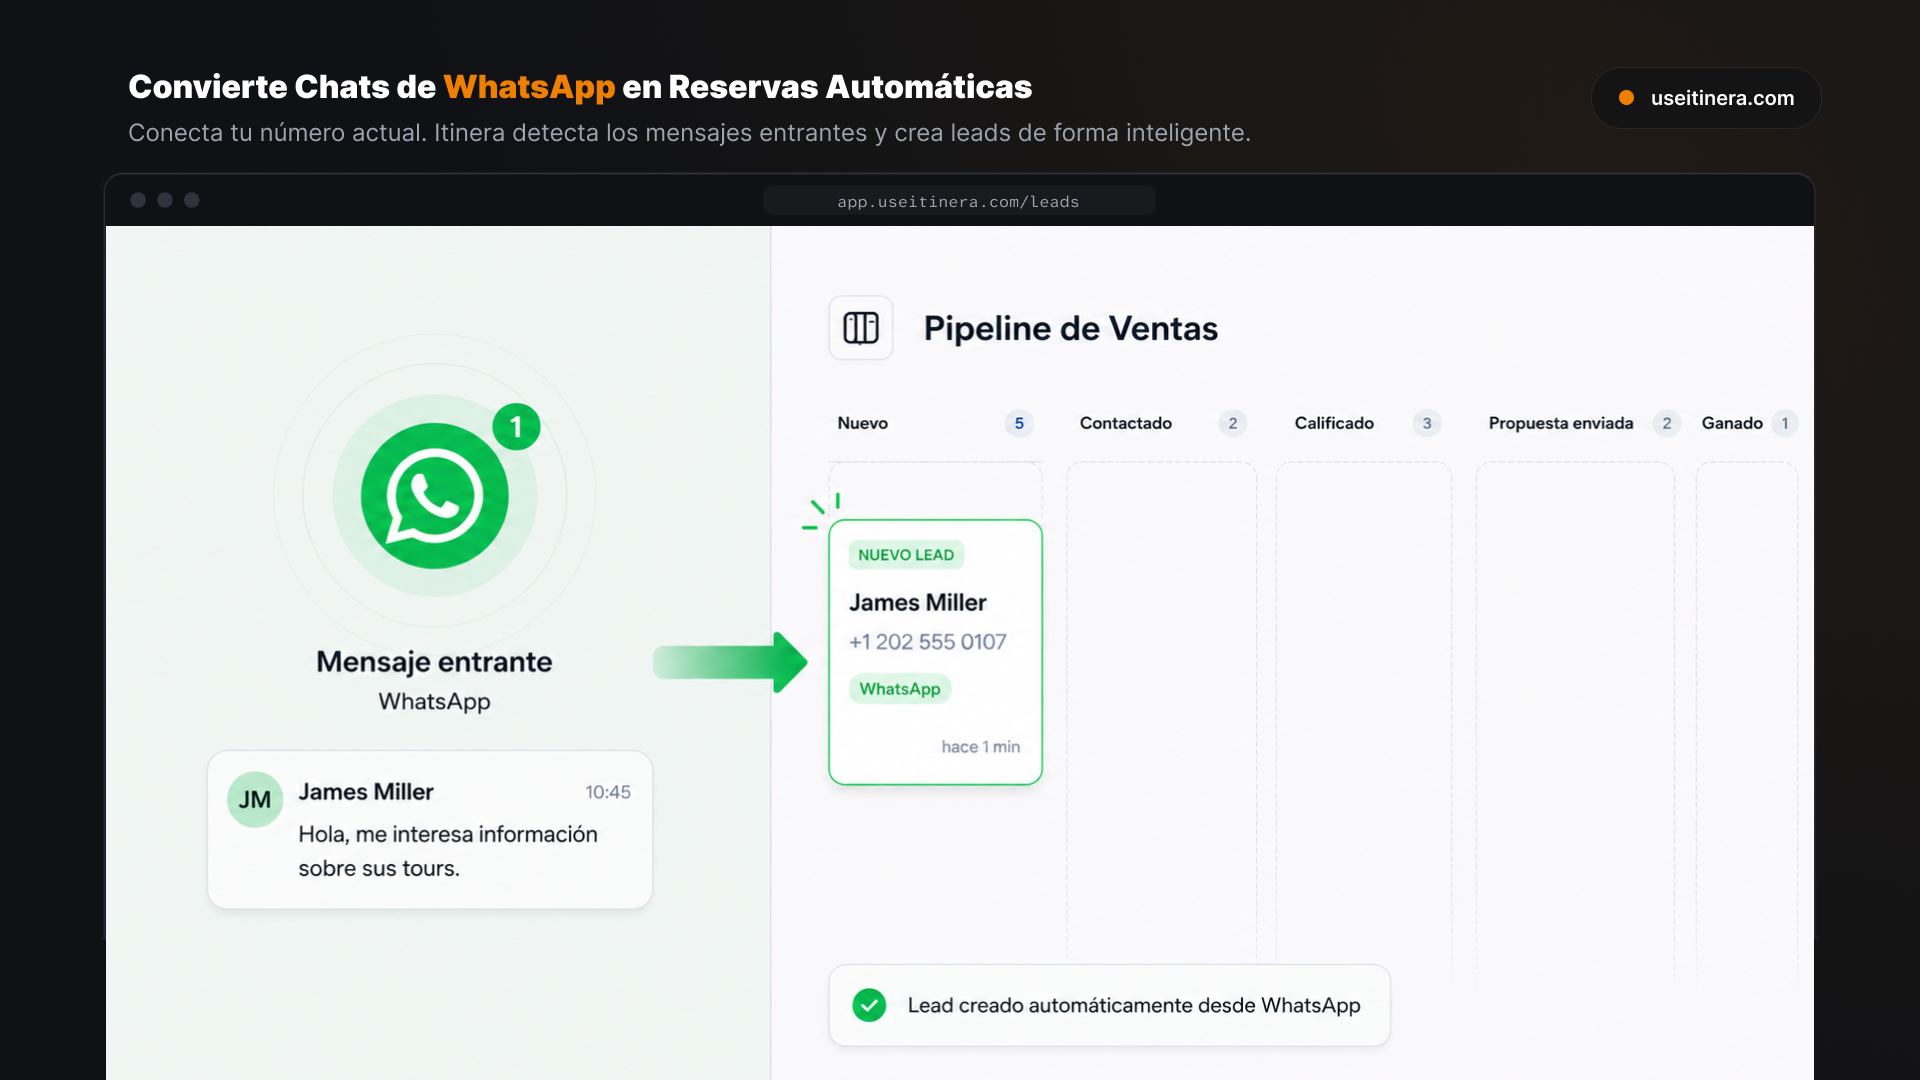Click the Ganado count badge showing 1
Image resolution: width=1920 pixels, height=1080 pixels.
(x=1784, y=423)
